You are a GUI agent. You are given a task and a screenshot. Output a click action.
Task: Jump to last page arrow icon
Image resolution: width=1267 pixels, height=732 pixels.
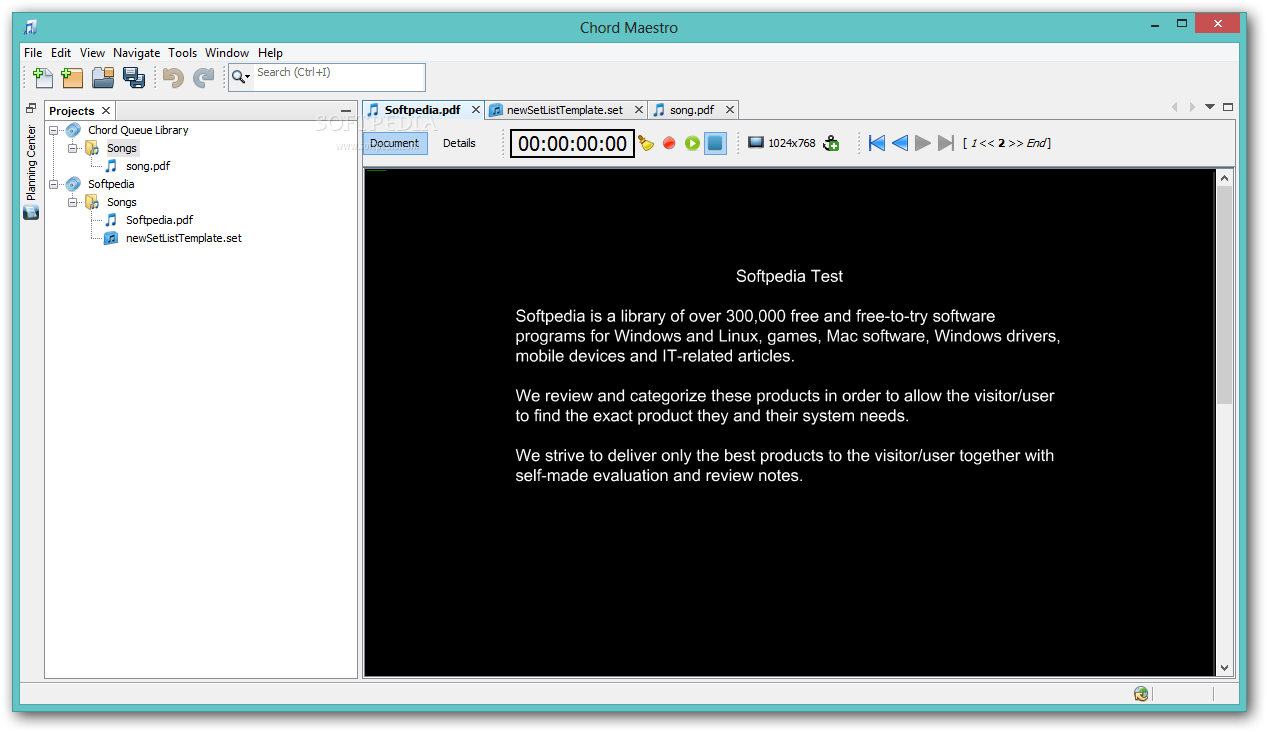pos(945,143)
